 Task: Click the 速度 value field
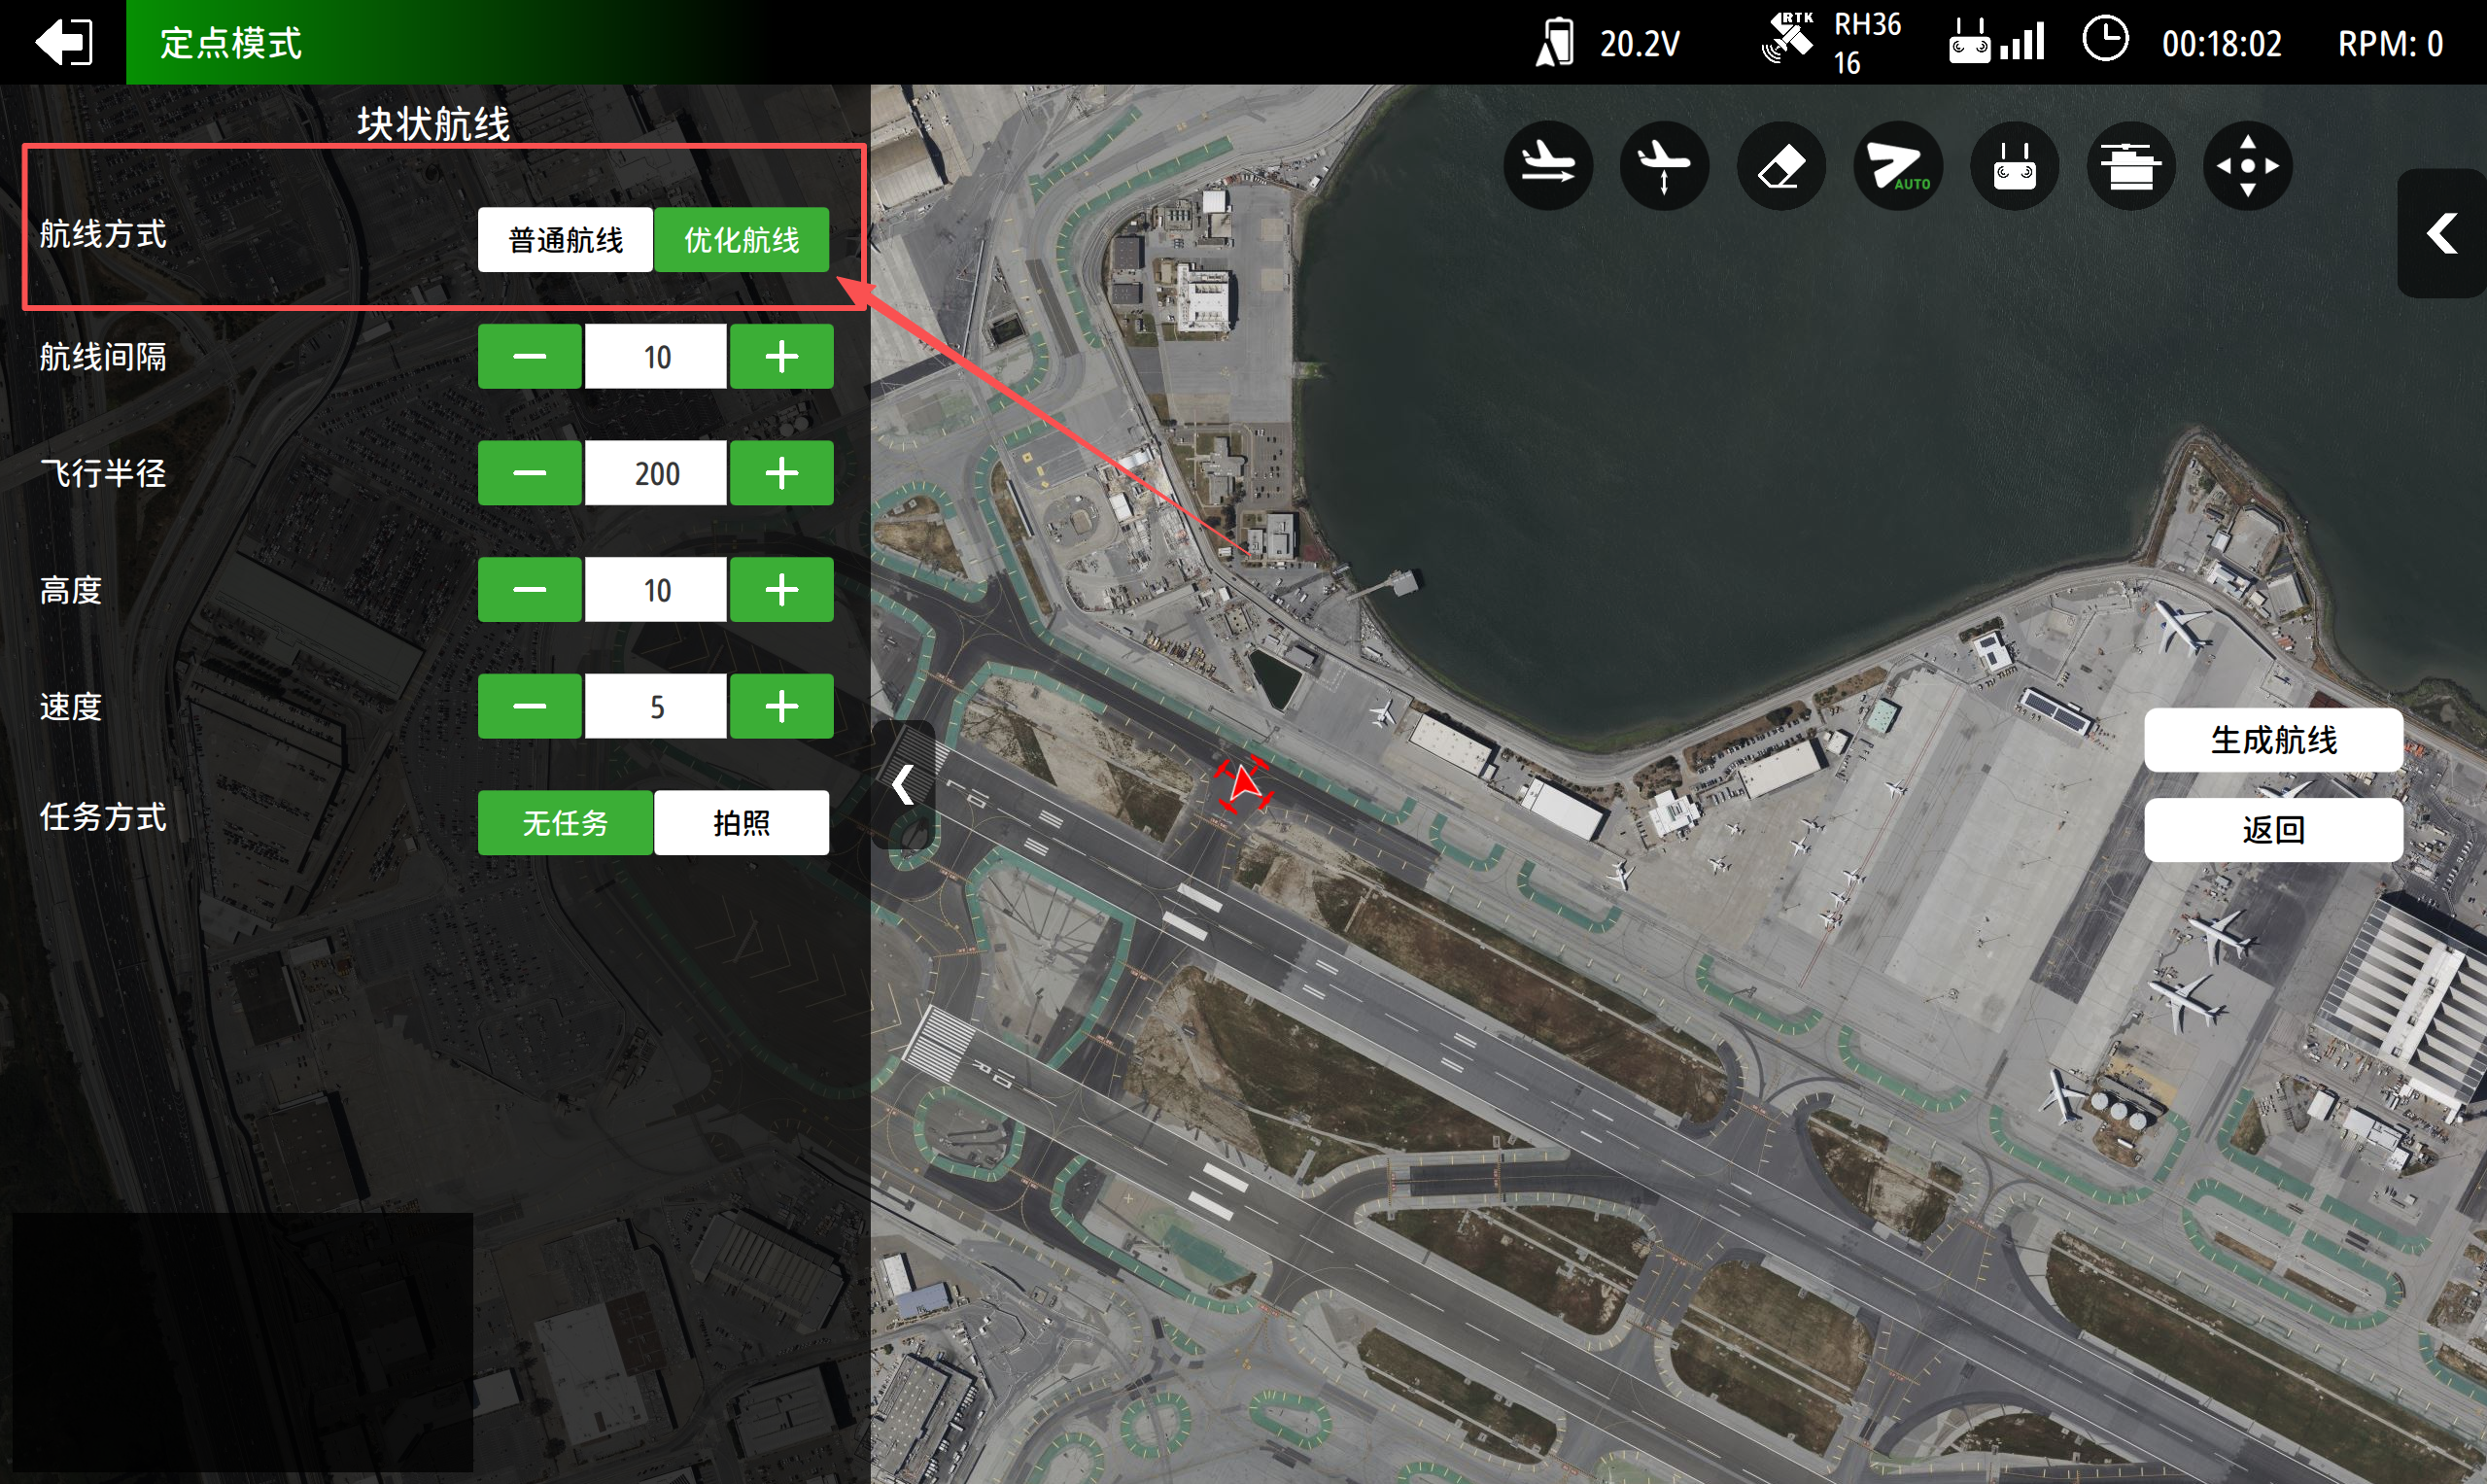pos(656,707)
